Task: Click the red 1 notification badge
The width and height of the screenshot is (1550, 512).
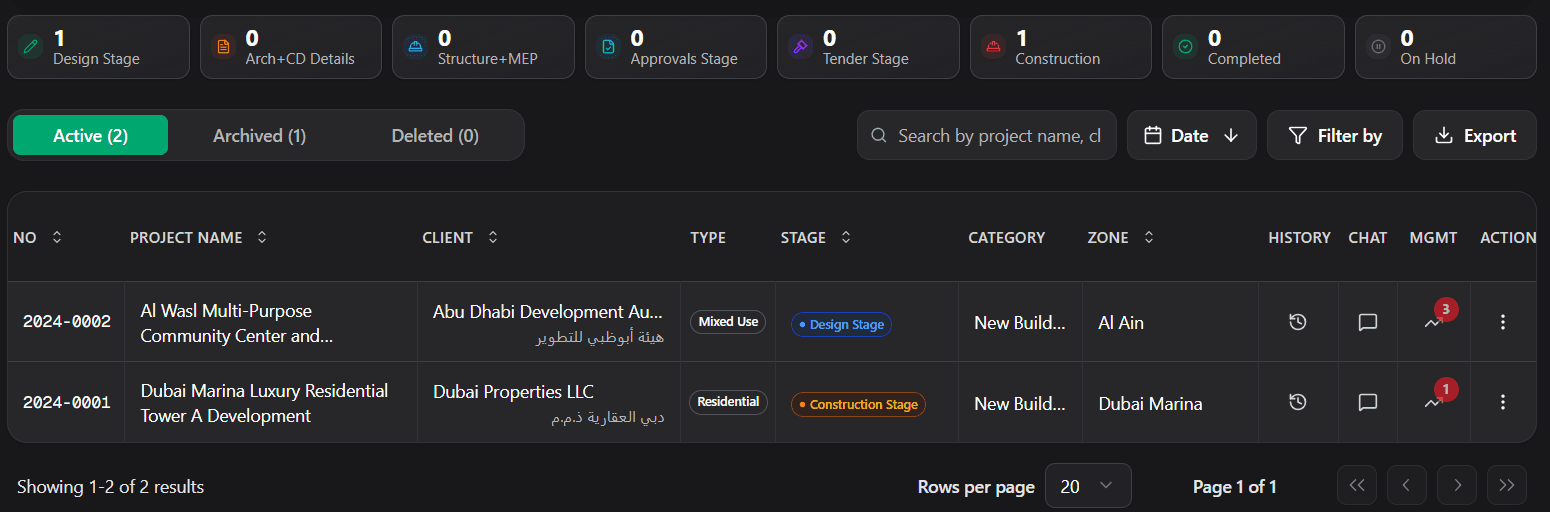Action: 1446,389
